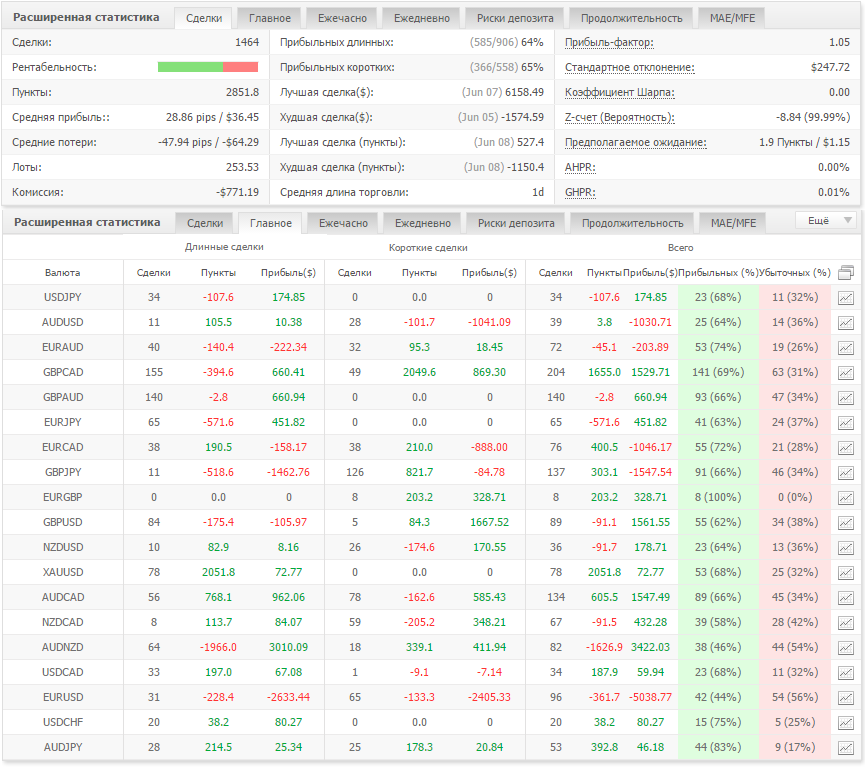Select the EURUSD currency cell

[63, 697]
